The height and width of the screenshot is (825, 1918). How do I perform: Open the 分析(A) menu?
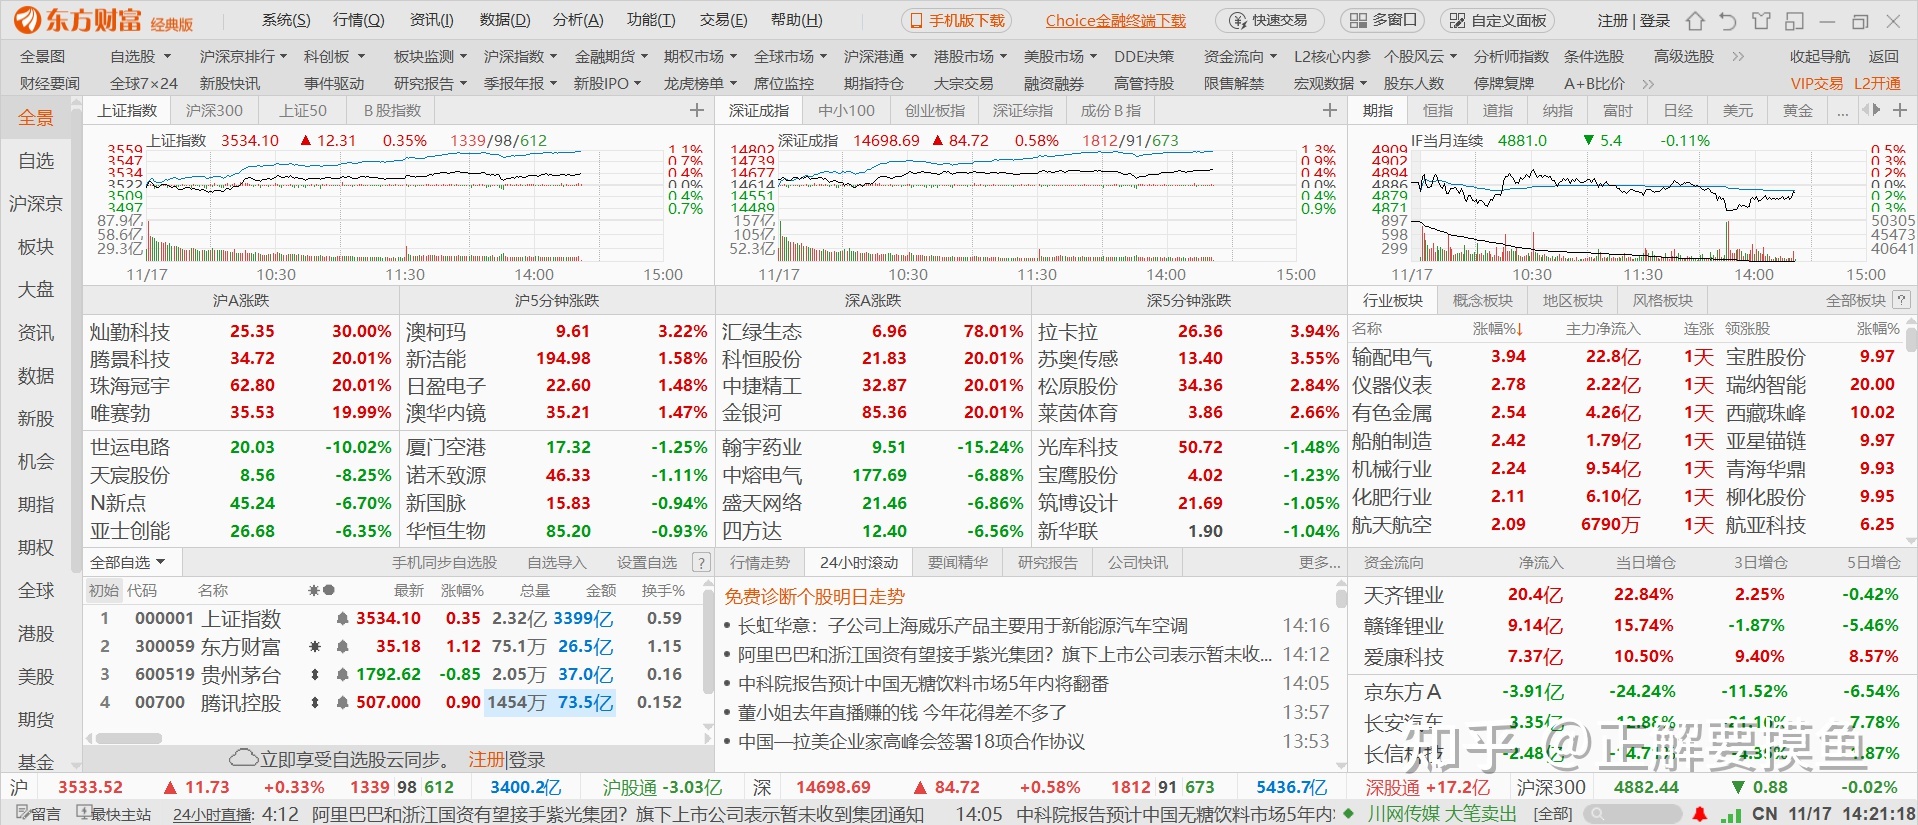(578, 20)
